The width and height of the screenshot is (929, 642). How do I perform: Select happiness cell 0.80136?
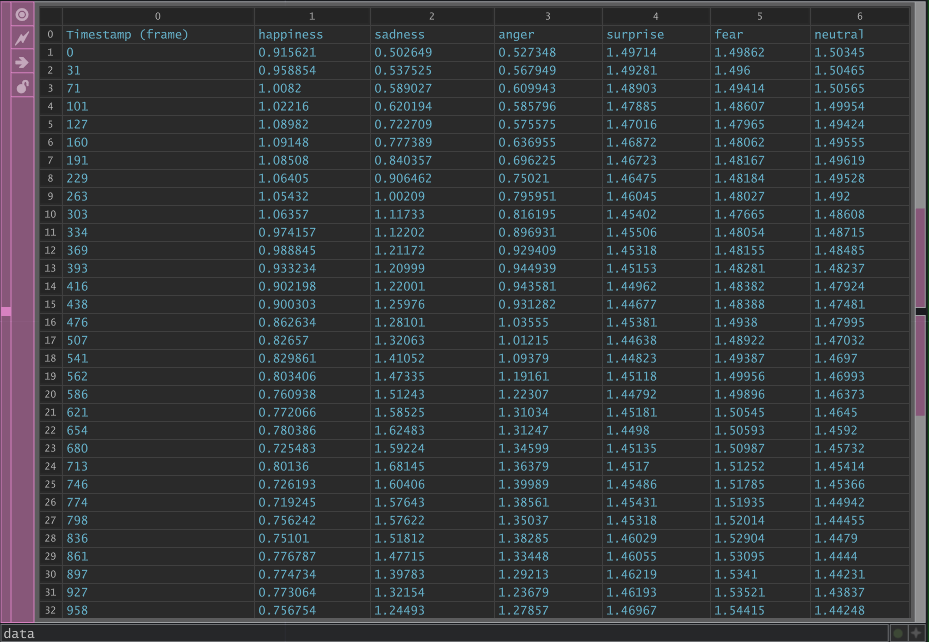[x=312, y=466]
